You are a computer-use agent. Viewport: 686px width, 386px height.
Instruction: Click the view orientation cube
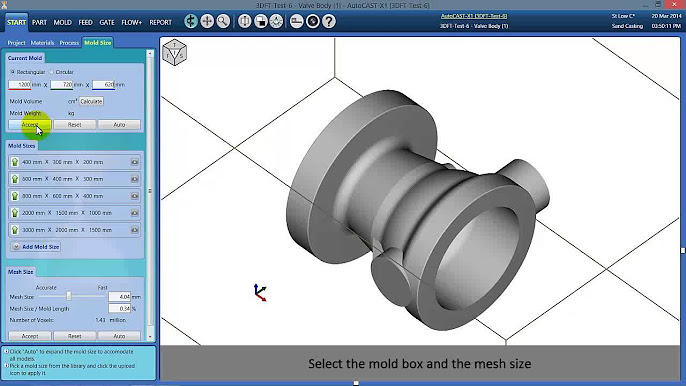tap(175, 52)
